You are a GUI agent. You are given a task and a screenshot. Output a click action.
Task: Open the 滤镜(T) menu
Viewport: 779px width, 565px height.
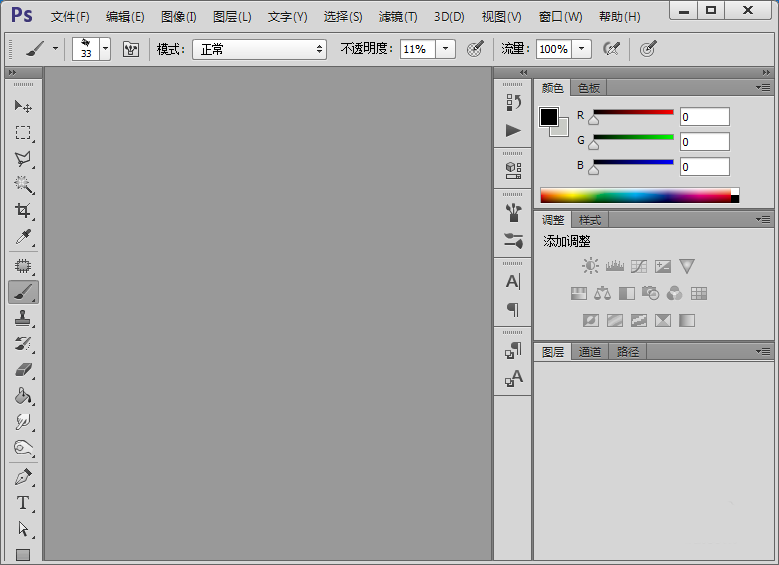398,17
